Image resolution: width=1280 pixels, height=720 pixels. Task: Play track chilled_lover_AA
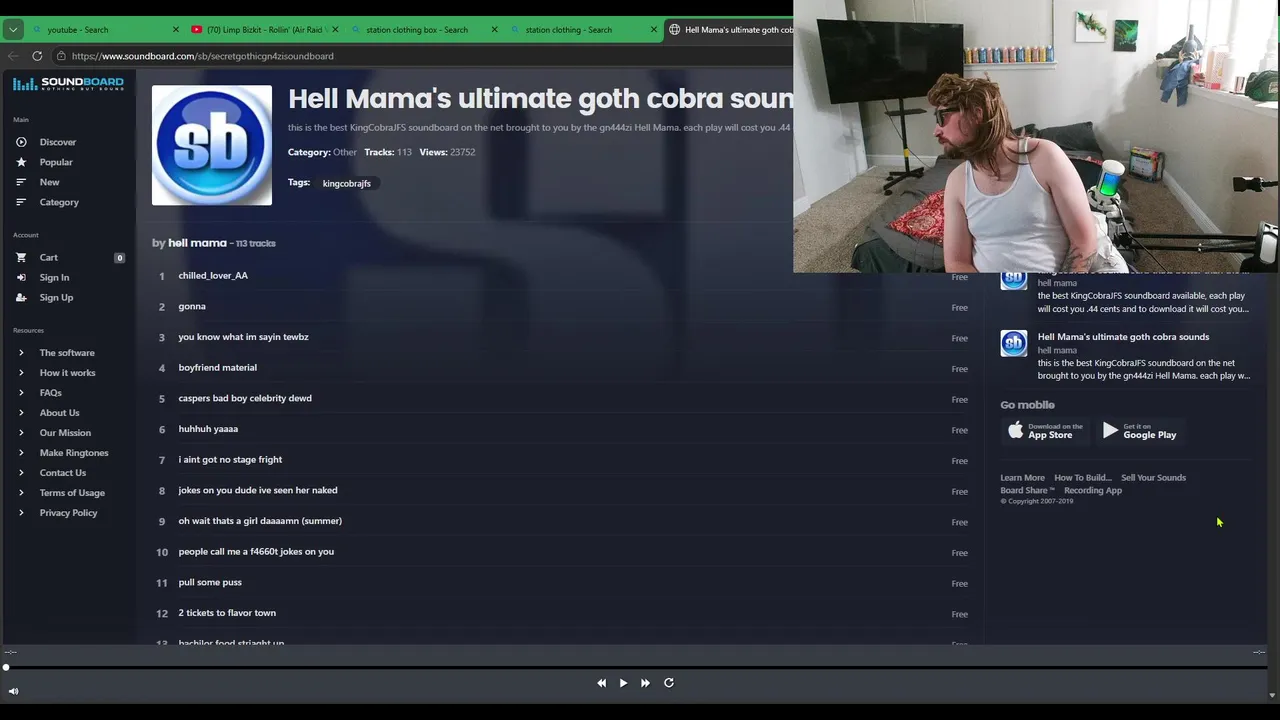coord(213,276)
